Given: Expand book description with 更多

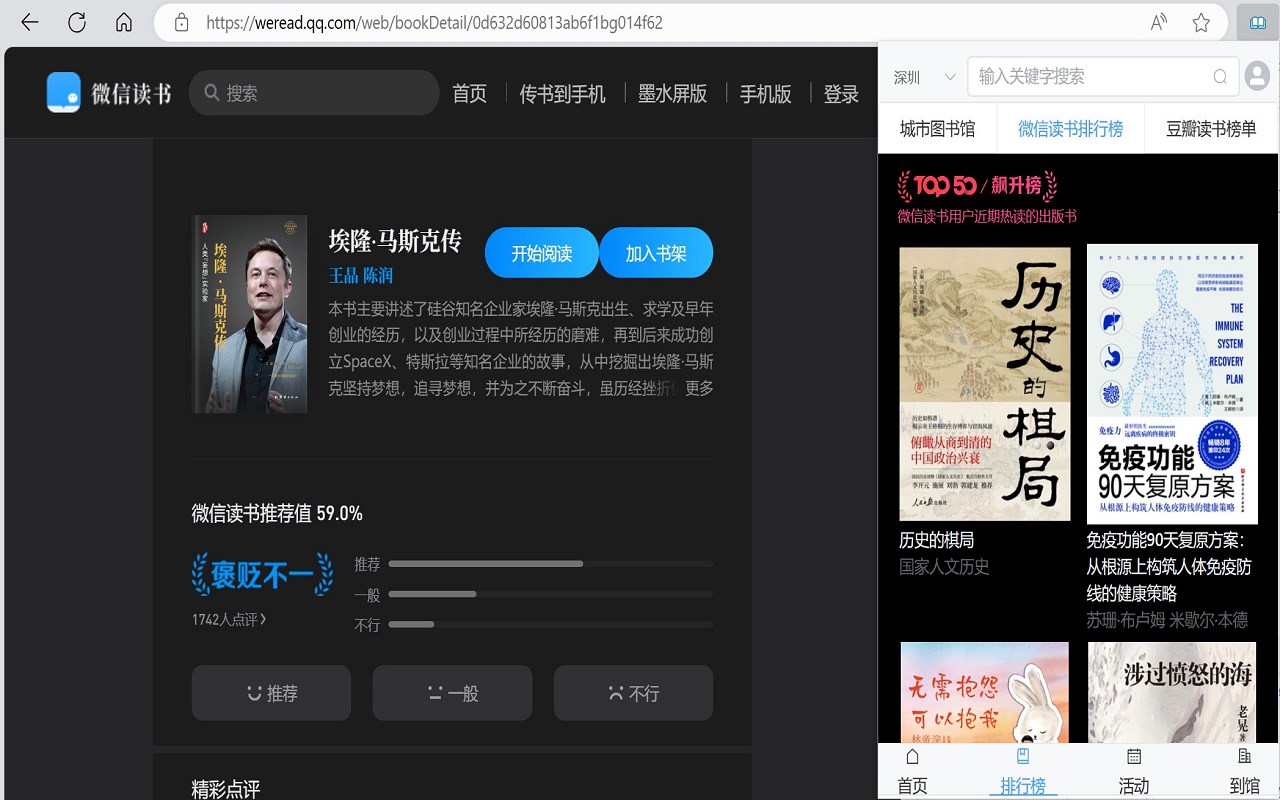Looking at the screenshot, I should point(699,388).
